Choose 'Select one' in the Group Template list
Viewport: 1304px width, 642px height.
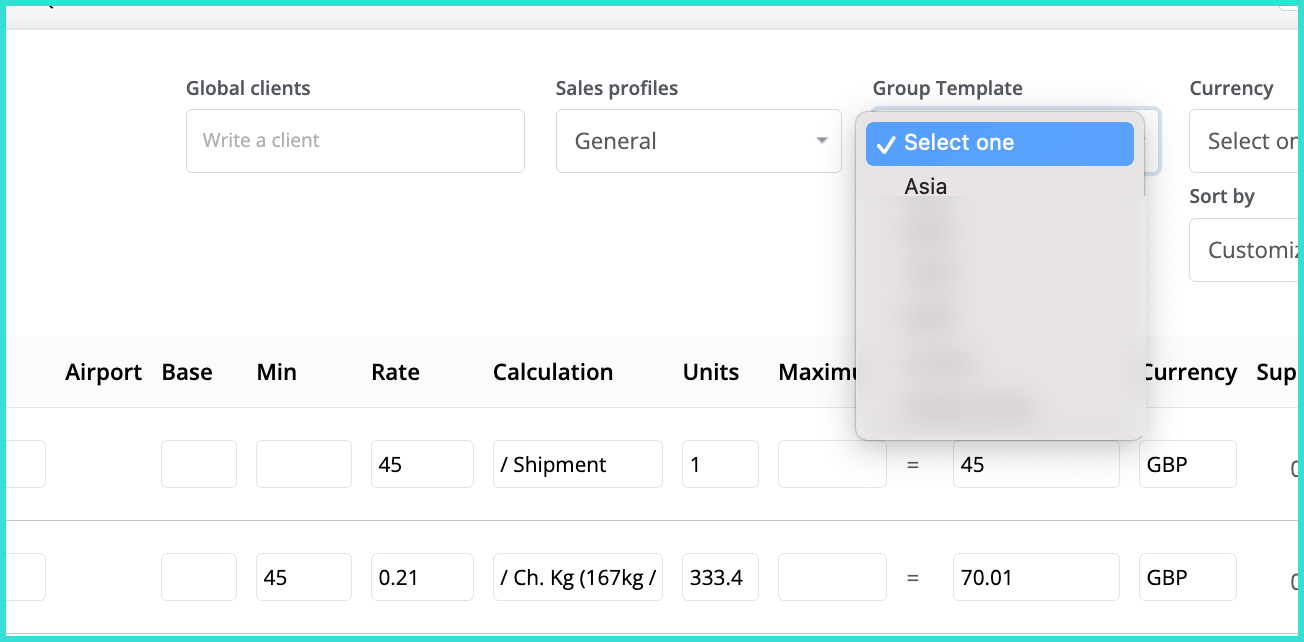[999, 143]
